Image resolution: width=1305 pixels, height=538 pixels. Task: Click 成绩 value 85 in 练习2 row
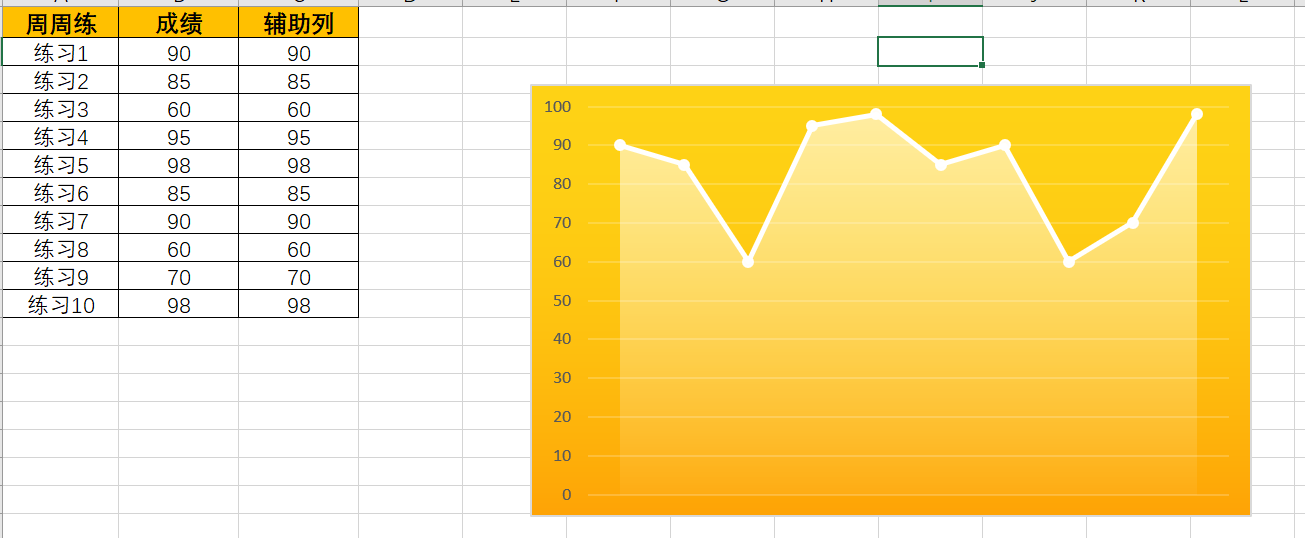179,80
